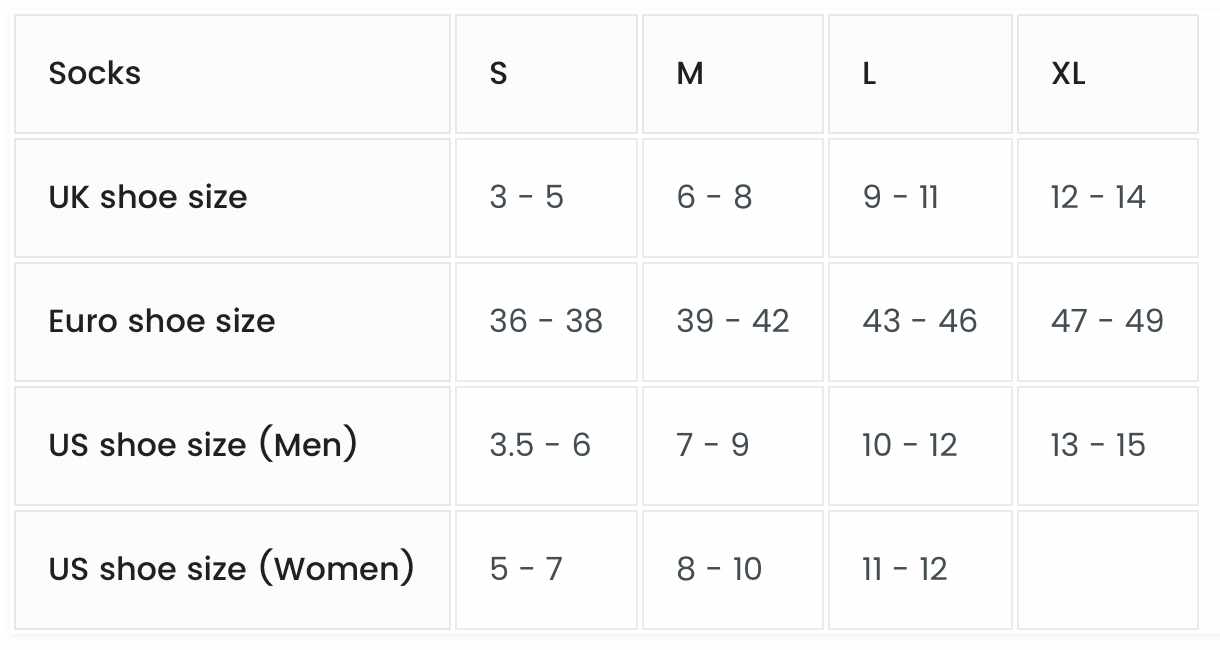Select the XL size column header
Viewport: 1220px width, 650px height.
coord(1108,74)
